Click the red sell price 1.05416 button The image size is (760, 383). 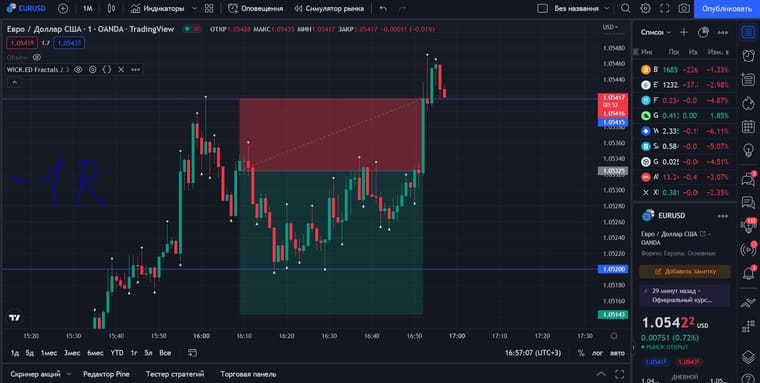click(x=22, y=43)
